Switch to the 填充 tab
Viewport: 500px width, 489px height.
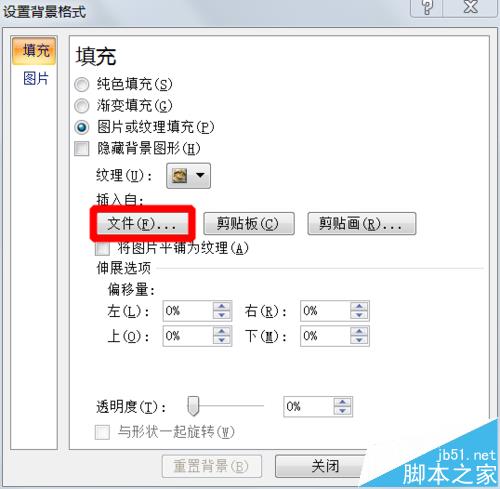34,51
